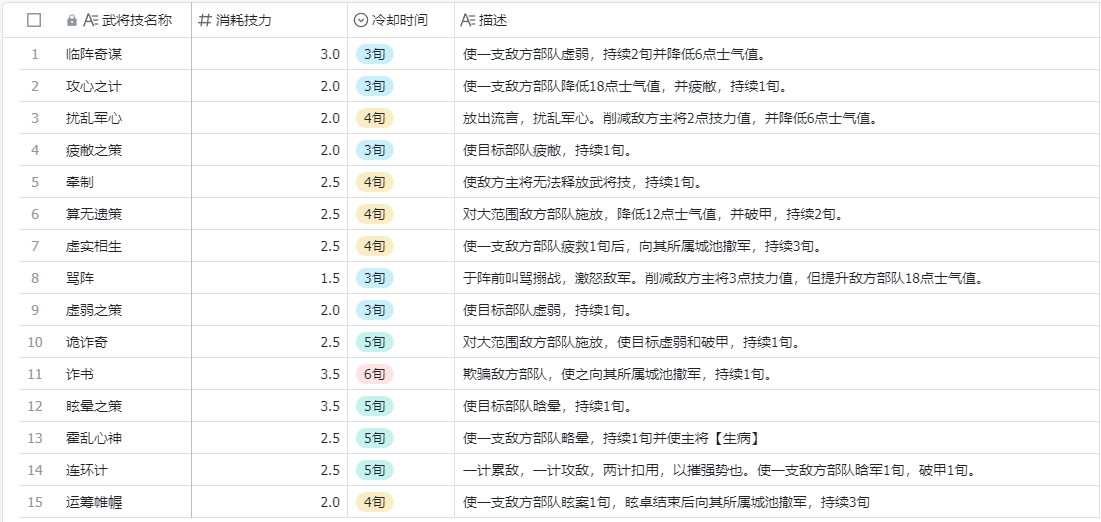Click the text-type icon beside 描述

click(x=468, y=20)
